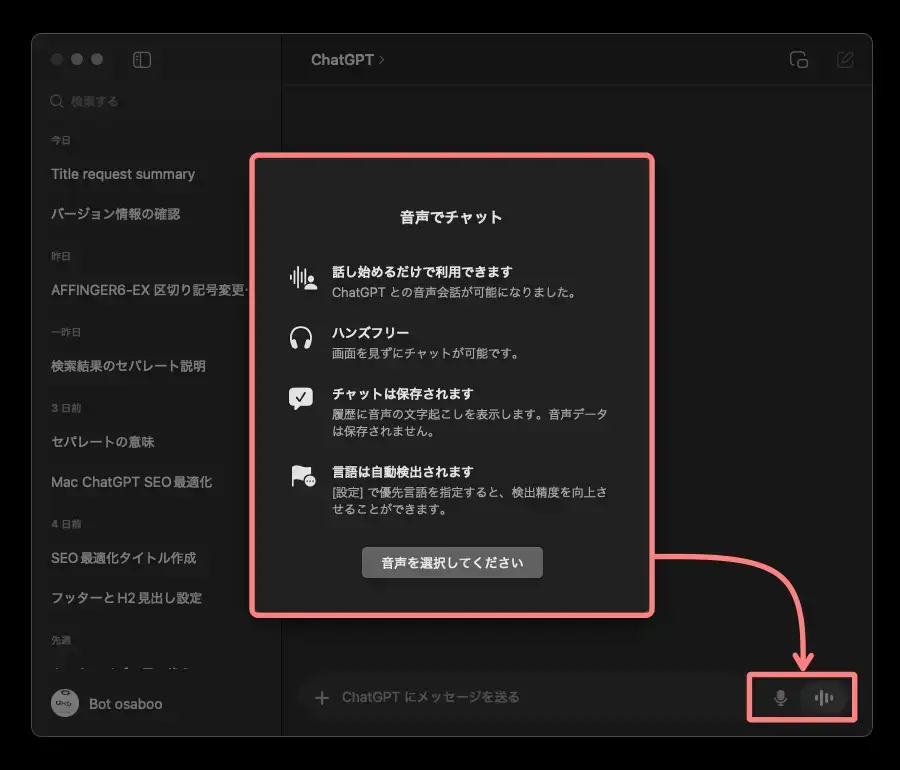Viewport: 900px width, 770px height.
Task: Click the 履歴に音声の文字起こし description text
Action: [x=470, y=423]
